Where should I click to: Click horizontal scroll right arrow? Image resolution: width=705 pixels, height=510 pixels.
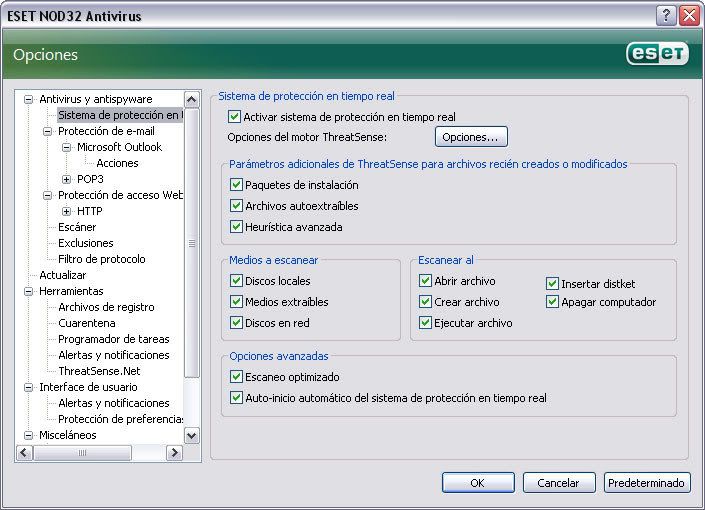pos(174,452)
